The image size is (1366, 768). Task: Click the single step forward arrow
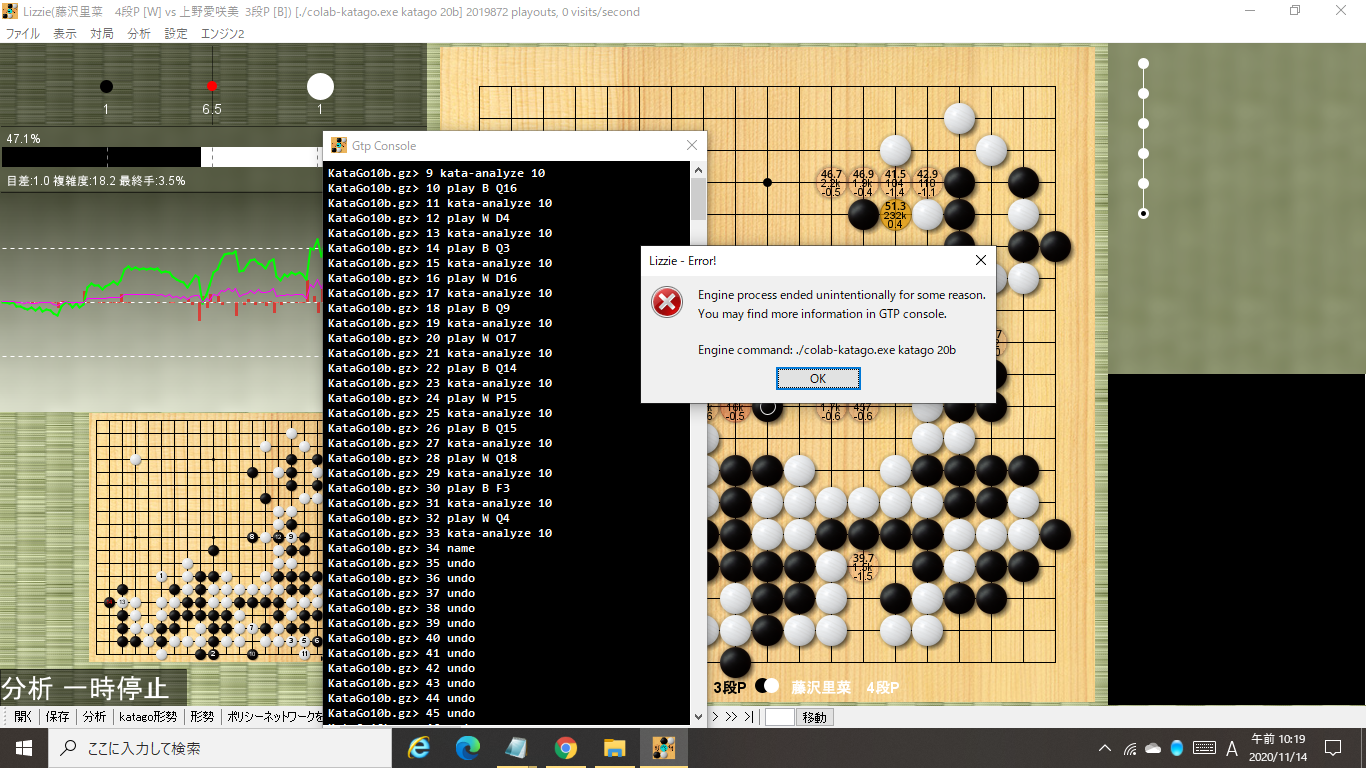(x=715, y=717)
